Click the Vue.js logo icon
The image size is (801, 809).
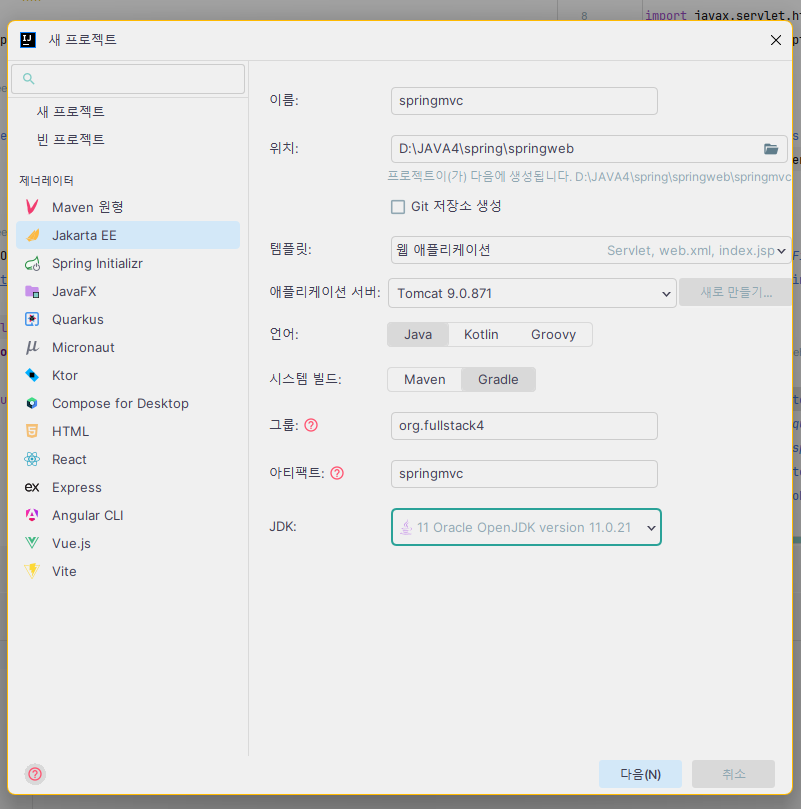click(32, 543)
